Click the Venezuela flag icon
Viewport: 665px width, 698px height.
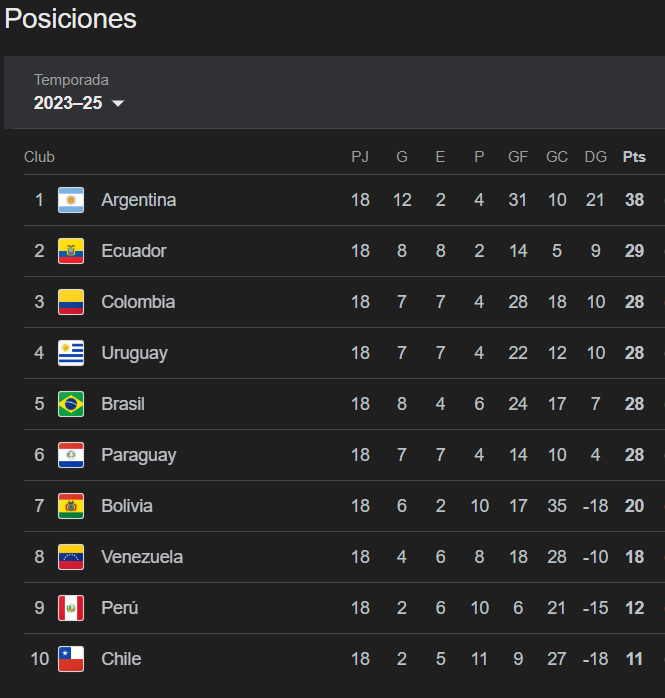click(71, 557)
